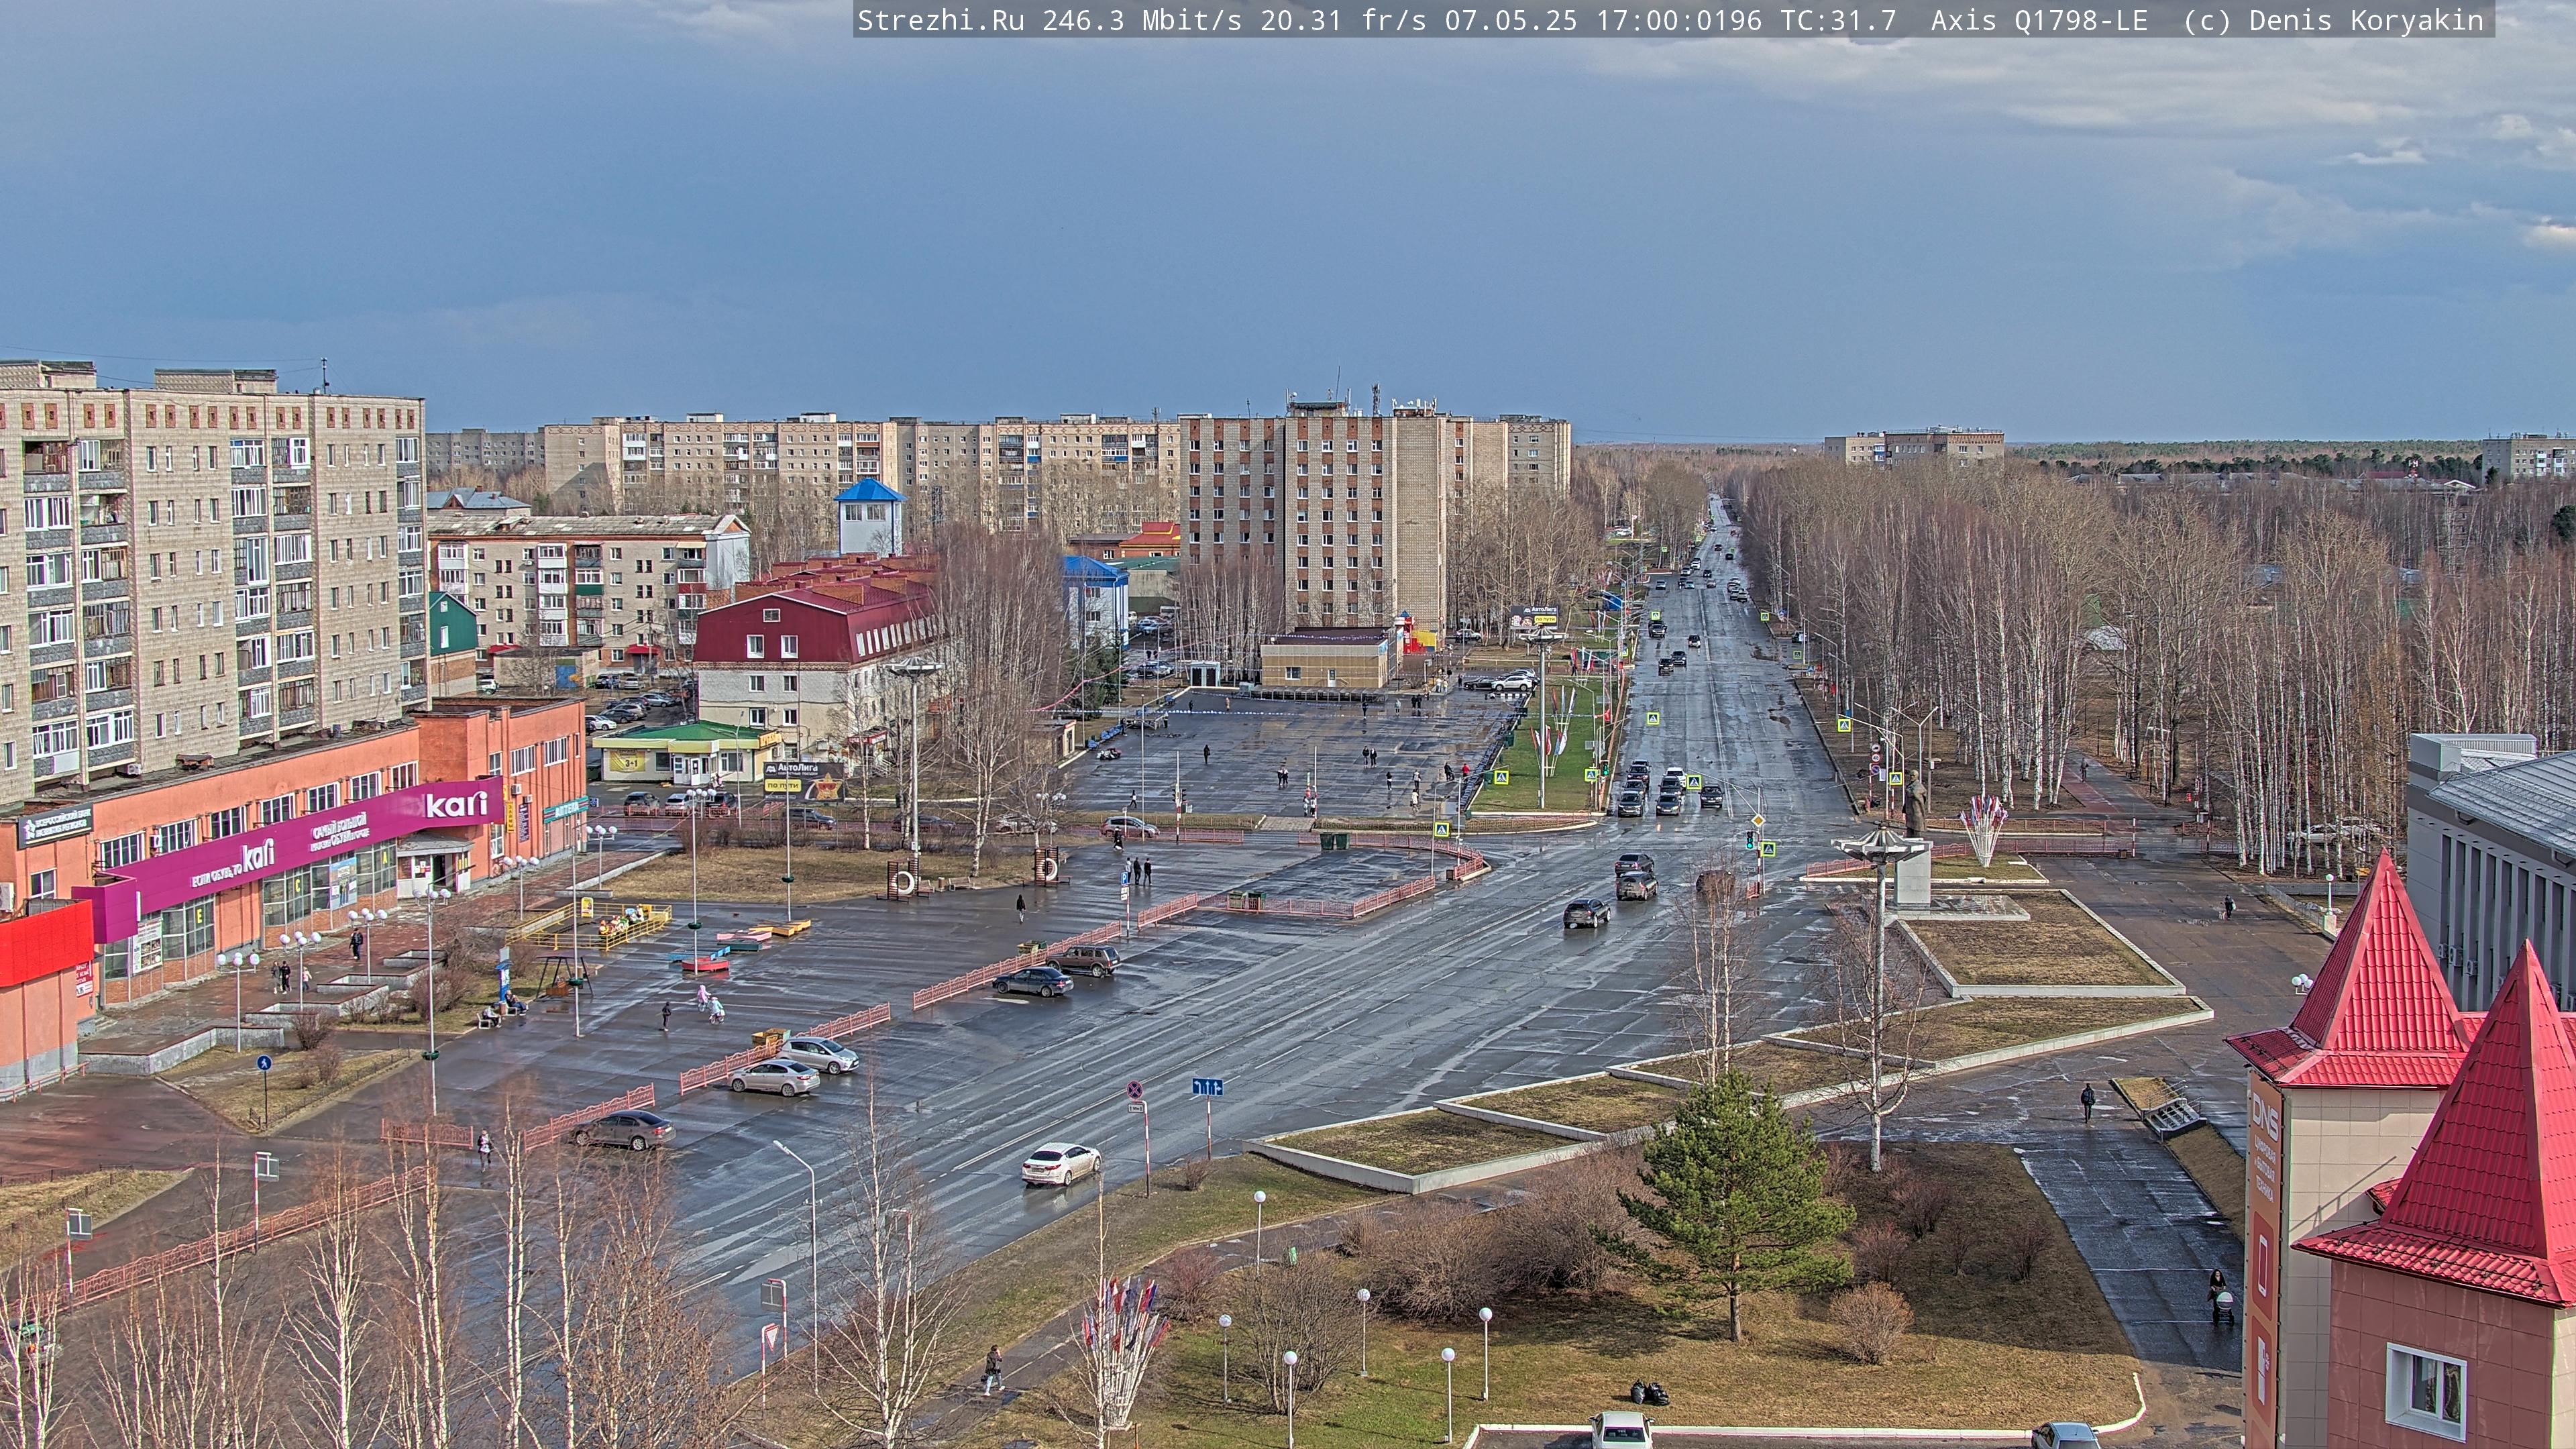Image resolution: width=2576 pixels, height=1449 pixels.
Task: Click the "TC:31.7" temperature reading
Action: pos(1838,20)
